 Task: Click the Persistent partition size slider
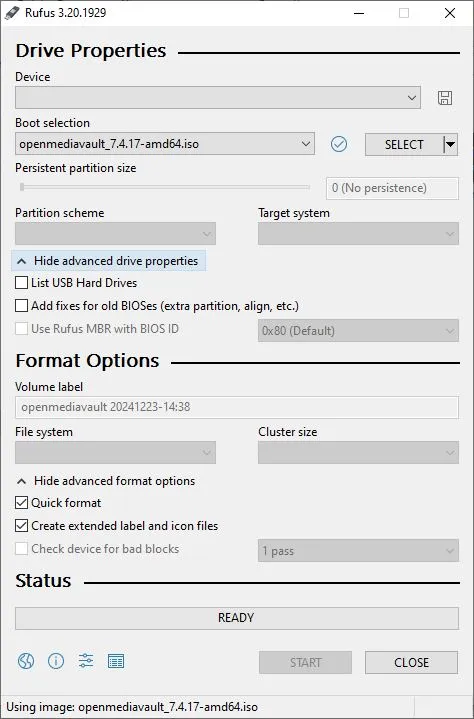(x=164, y=187)
